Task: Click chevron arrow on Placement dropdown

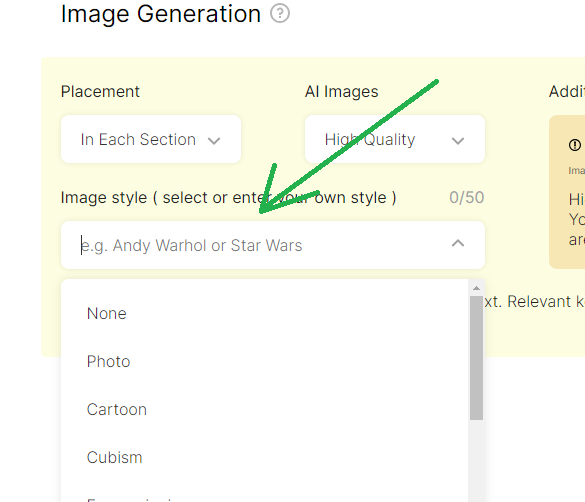Action: point(214,141)
